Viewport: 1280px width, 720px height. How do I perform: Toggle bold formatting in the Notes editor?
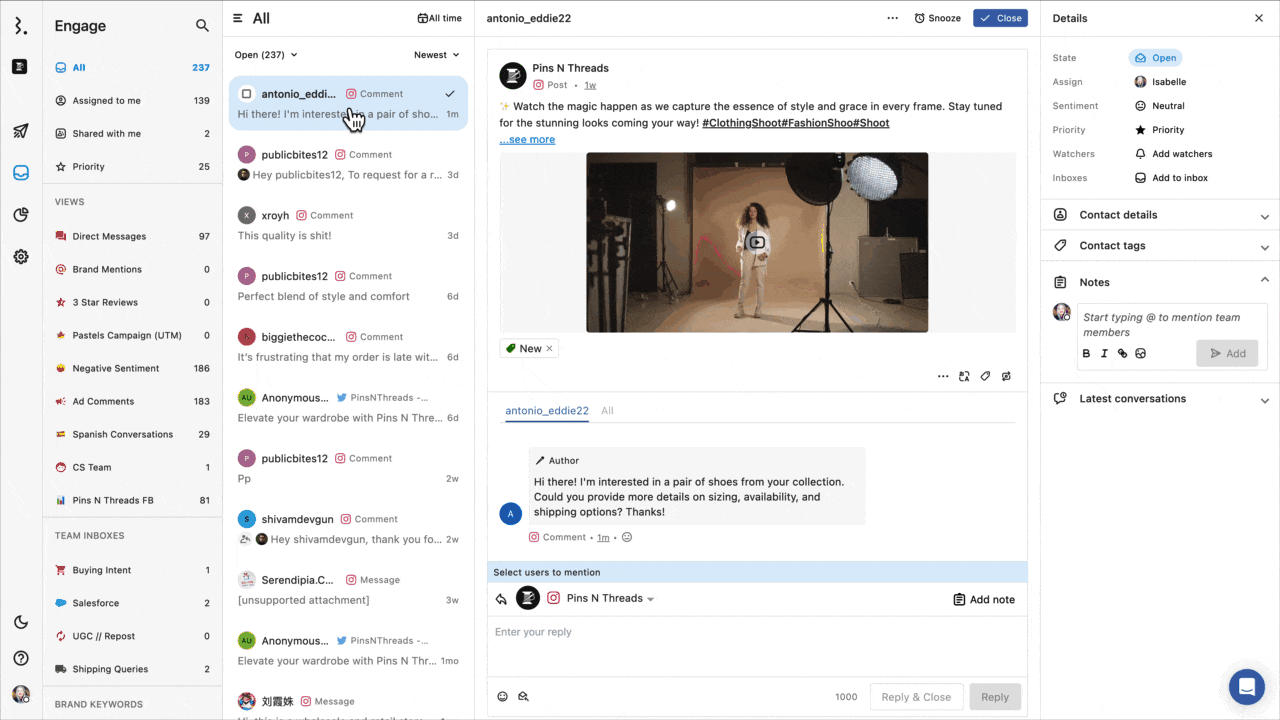pos(1086,353)
